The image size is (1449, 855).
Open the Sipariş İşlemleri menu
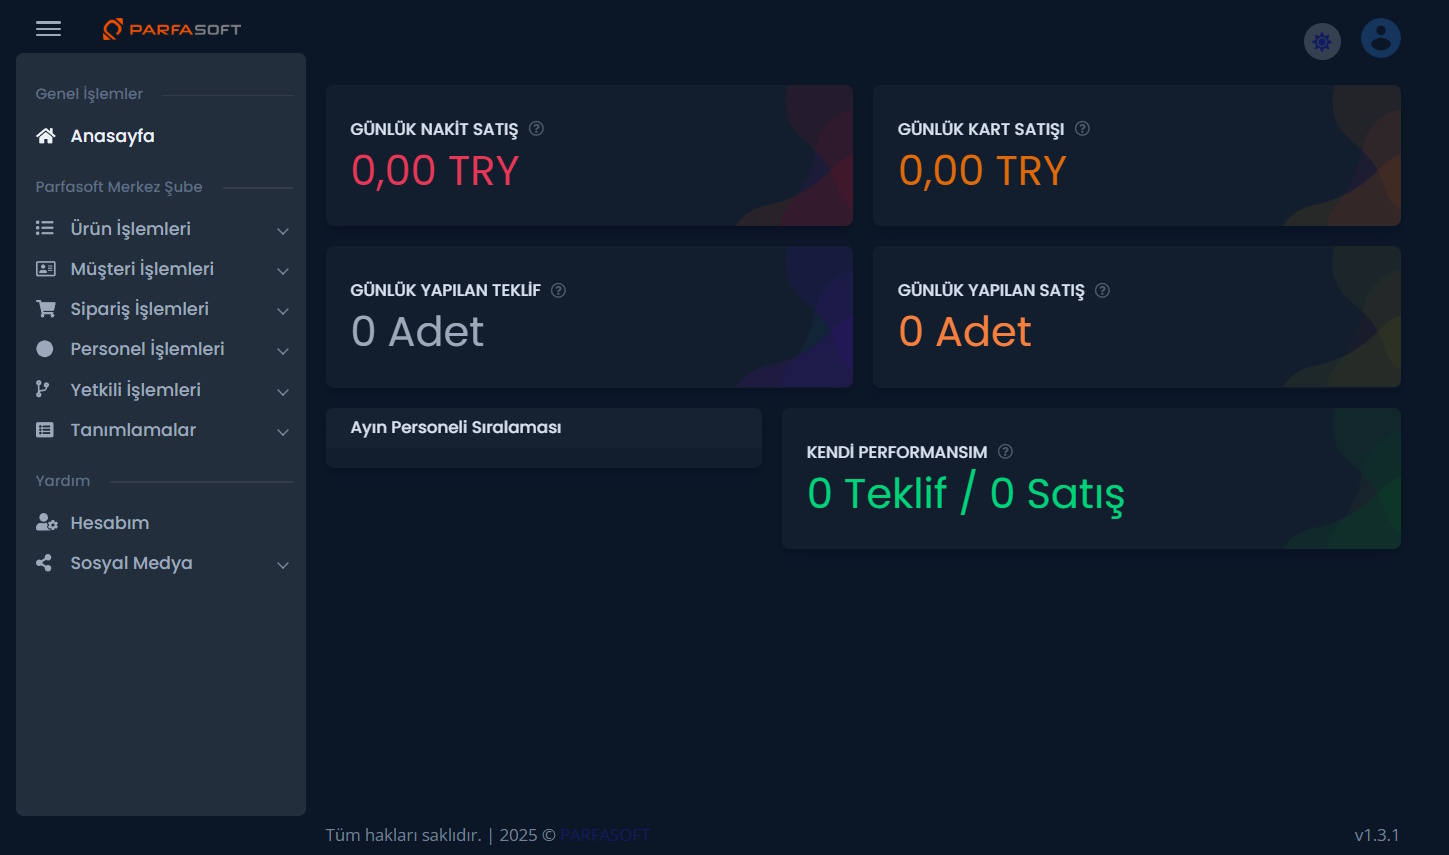click(139, 309)
